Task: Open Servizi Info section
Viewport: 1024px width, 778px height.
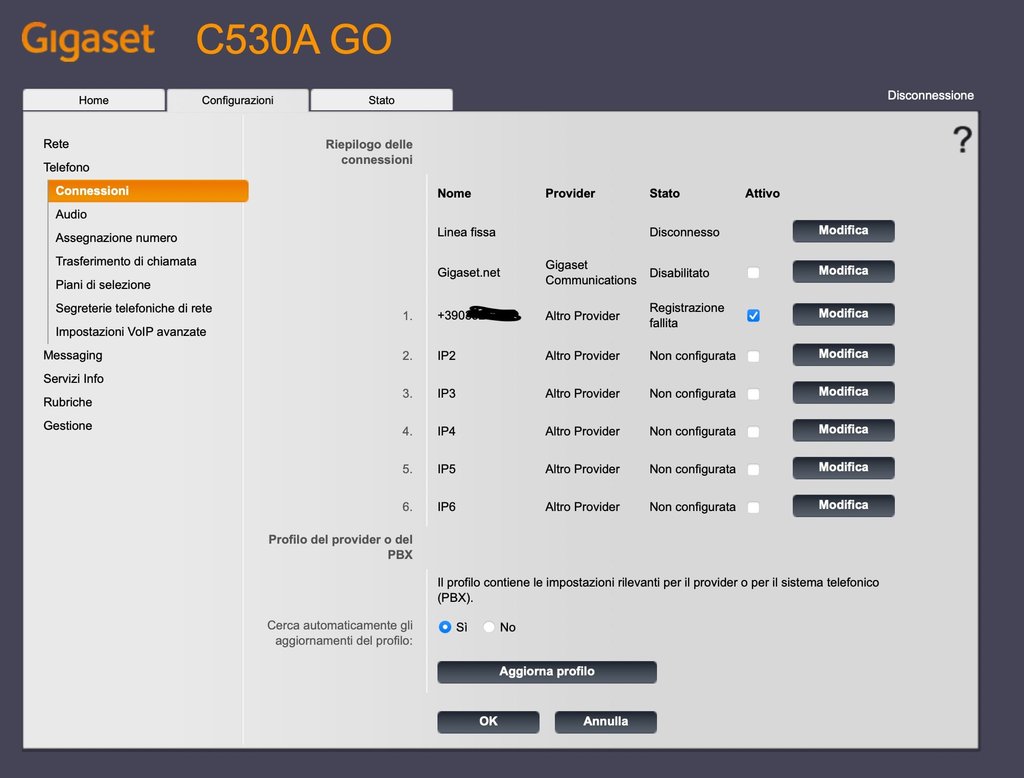Action: (74, 379)
